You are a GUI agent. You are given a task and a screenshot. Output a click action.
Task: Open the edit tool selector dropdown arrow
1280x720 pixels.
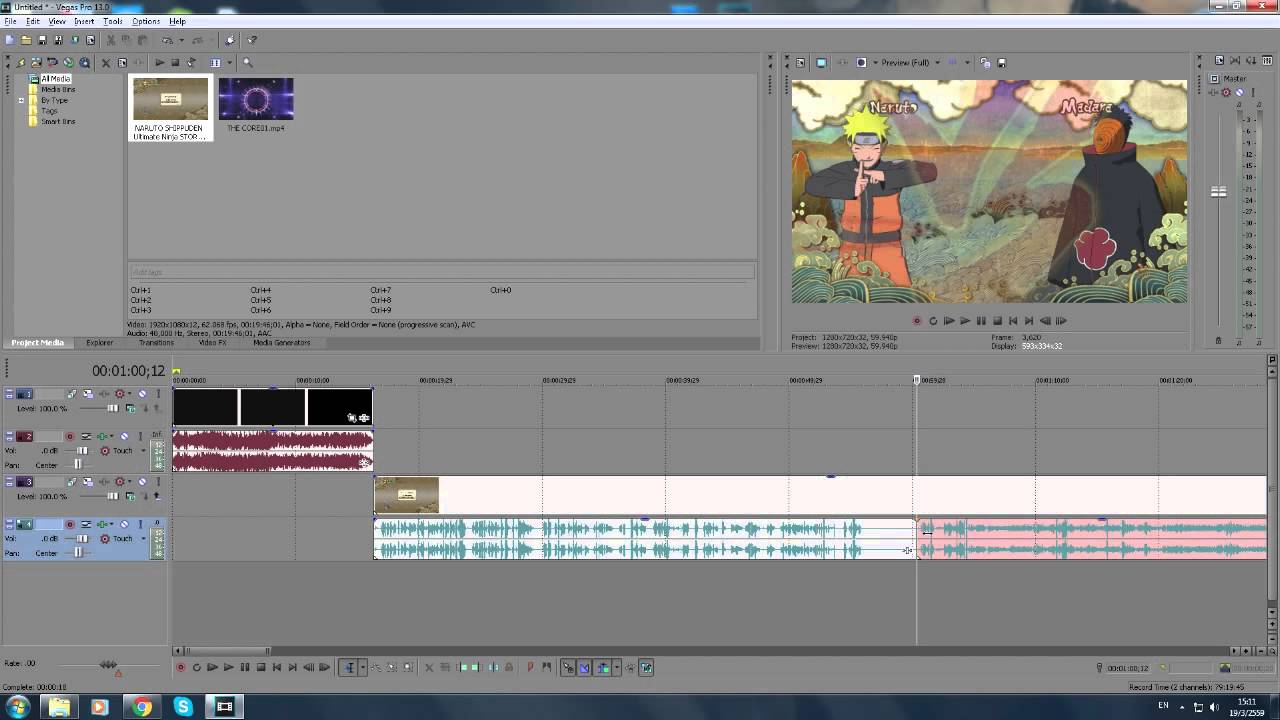point(362,667)
